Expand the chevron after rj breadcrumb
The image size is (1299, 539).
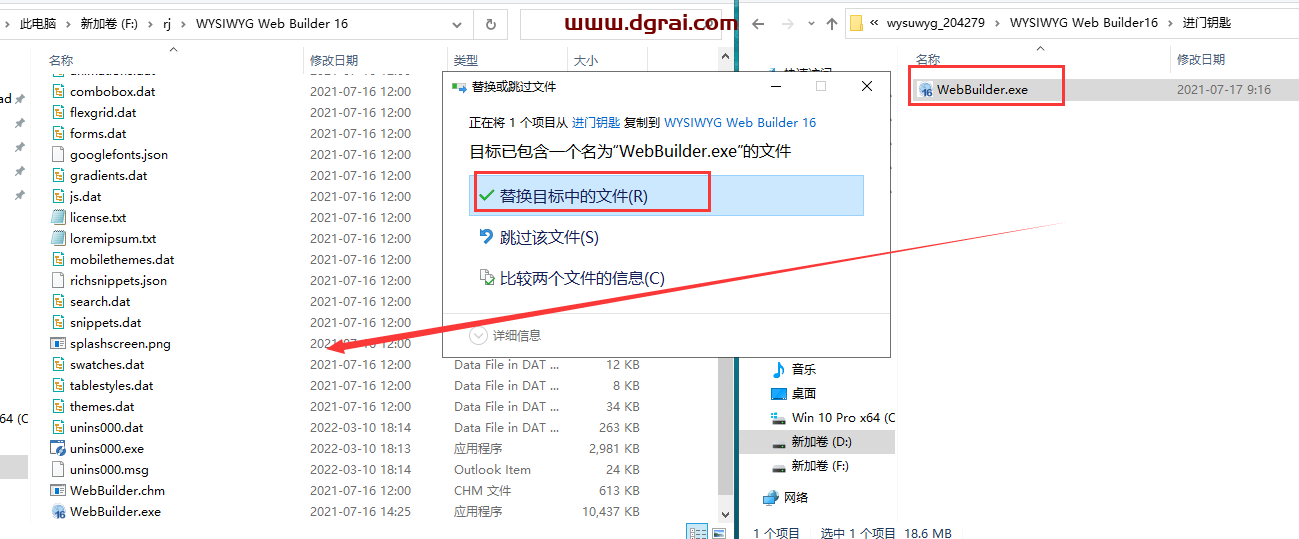tap(185, 24)
